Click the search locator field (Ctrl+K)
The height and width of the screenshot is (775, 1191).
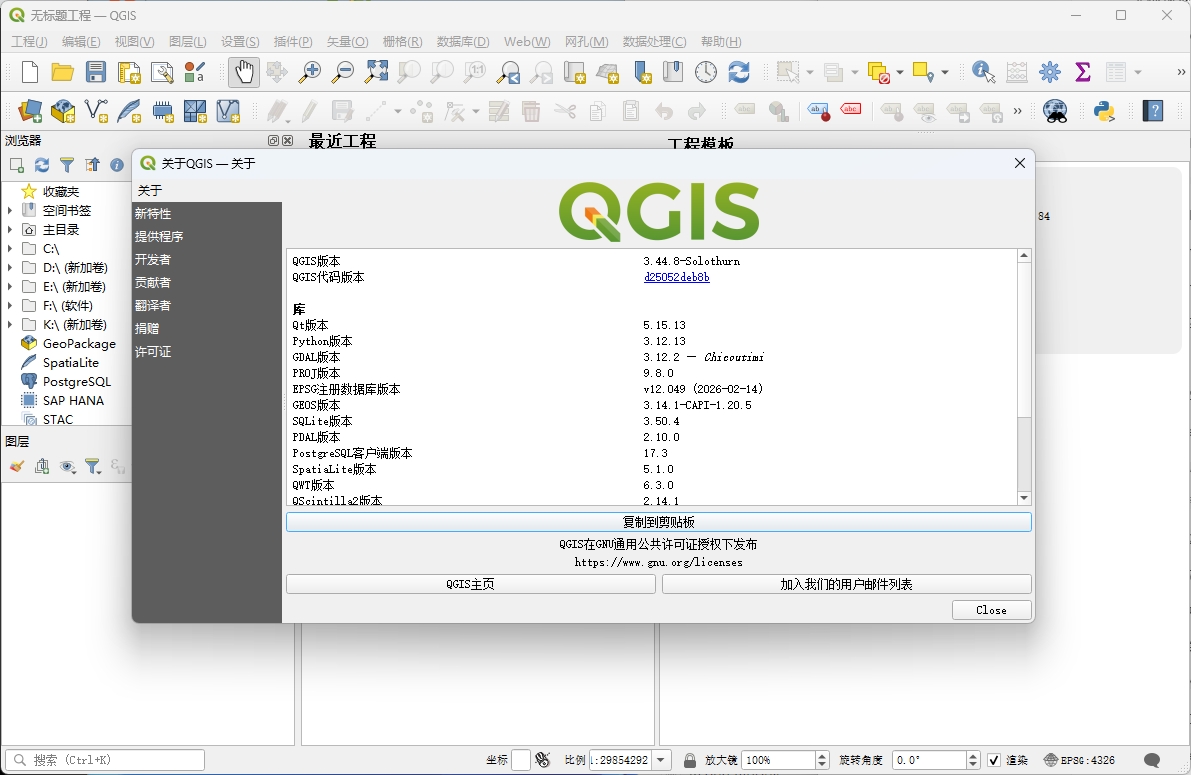coord(105,760)
